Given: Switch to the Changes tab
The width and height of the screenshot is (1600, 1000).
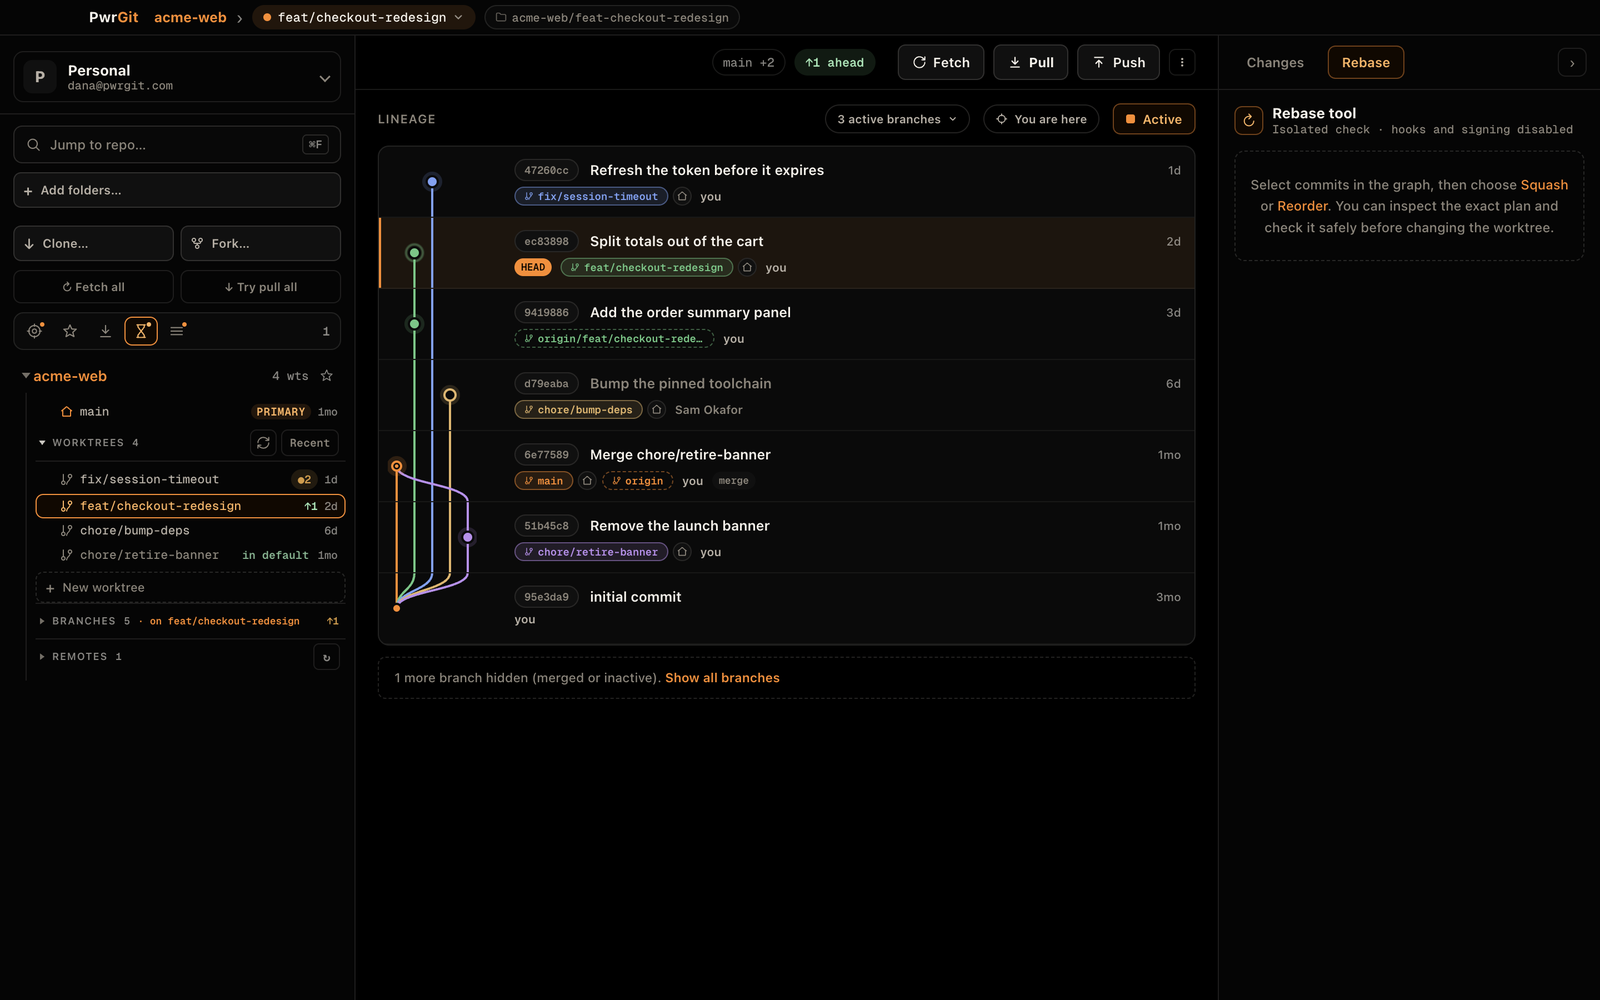Looking at the screenshot, I should 1275,62.
